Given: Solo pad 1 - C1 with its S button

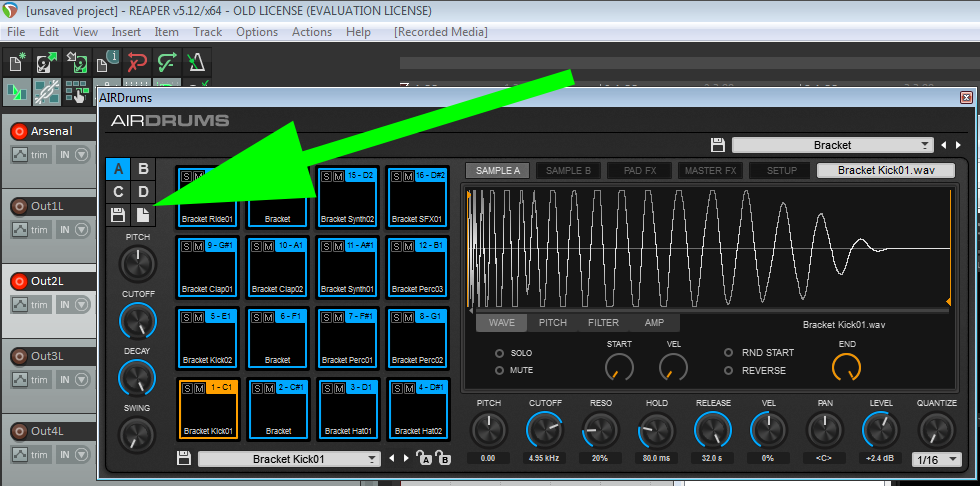Looking at the screenshot, I should (187, 388).
